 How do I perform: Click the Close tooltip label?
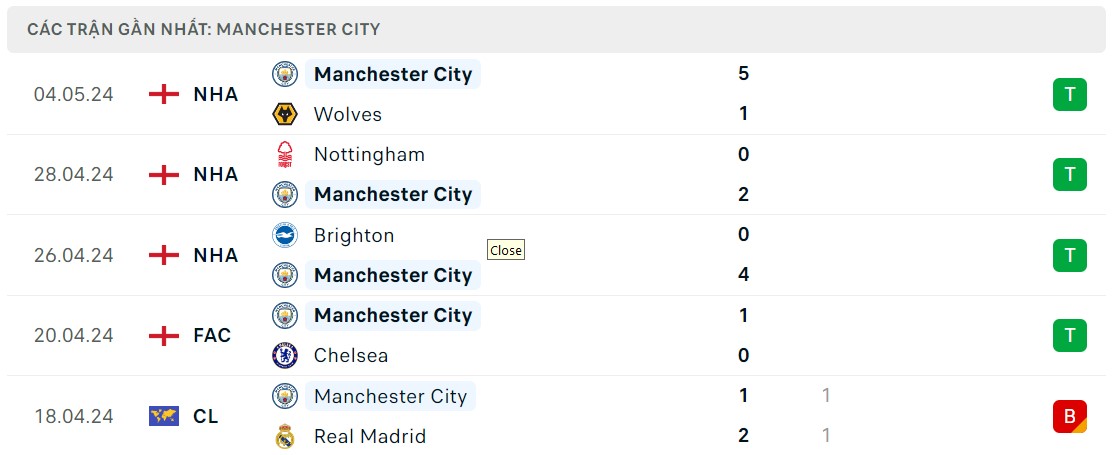pyautogui.click(x=506, y=250)
